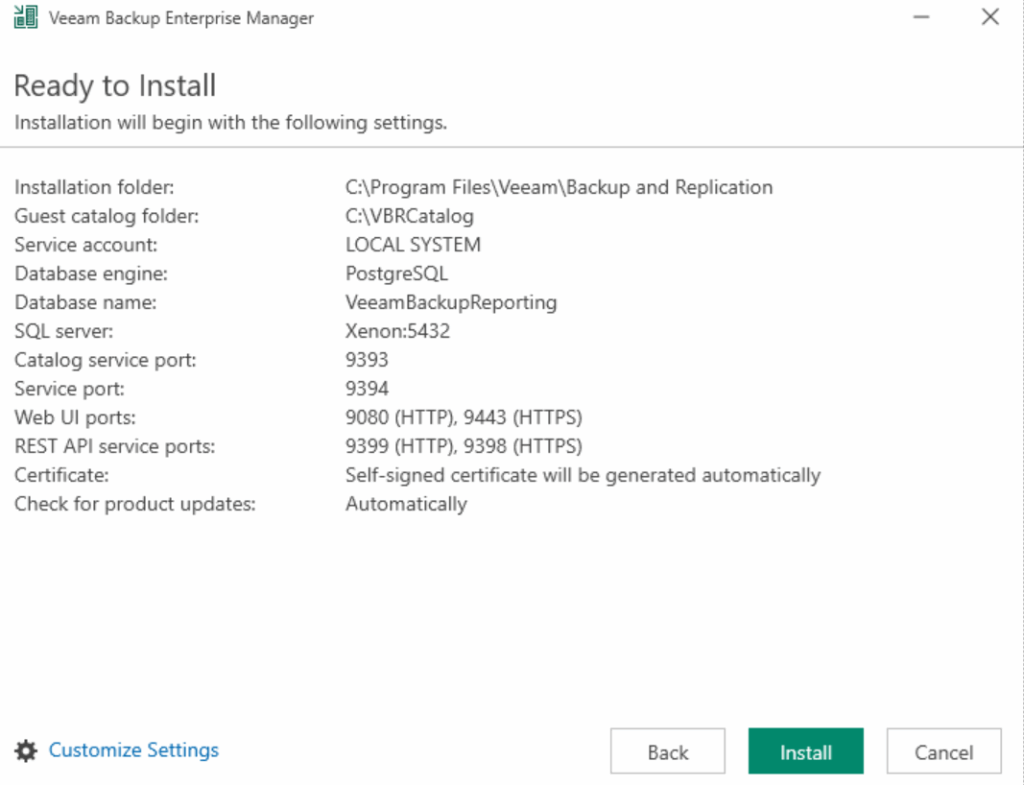Select the 'Automatically' value
1024x785 pixels.
pyautogui.click(x=406, y=504)
